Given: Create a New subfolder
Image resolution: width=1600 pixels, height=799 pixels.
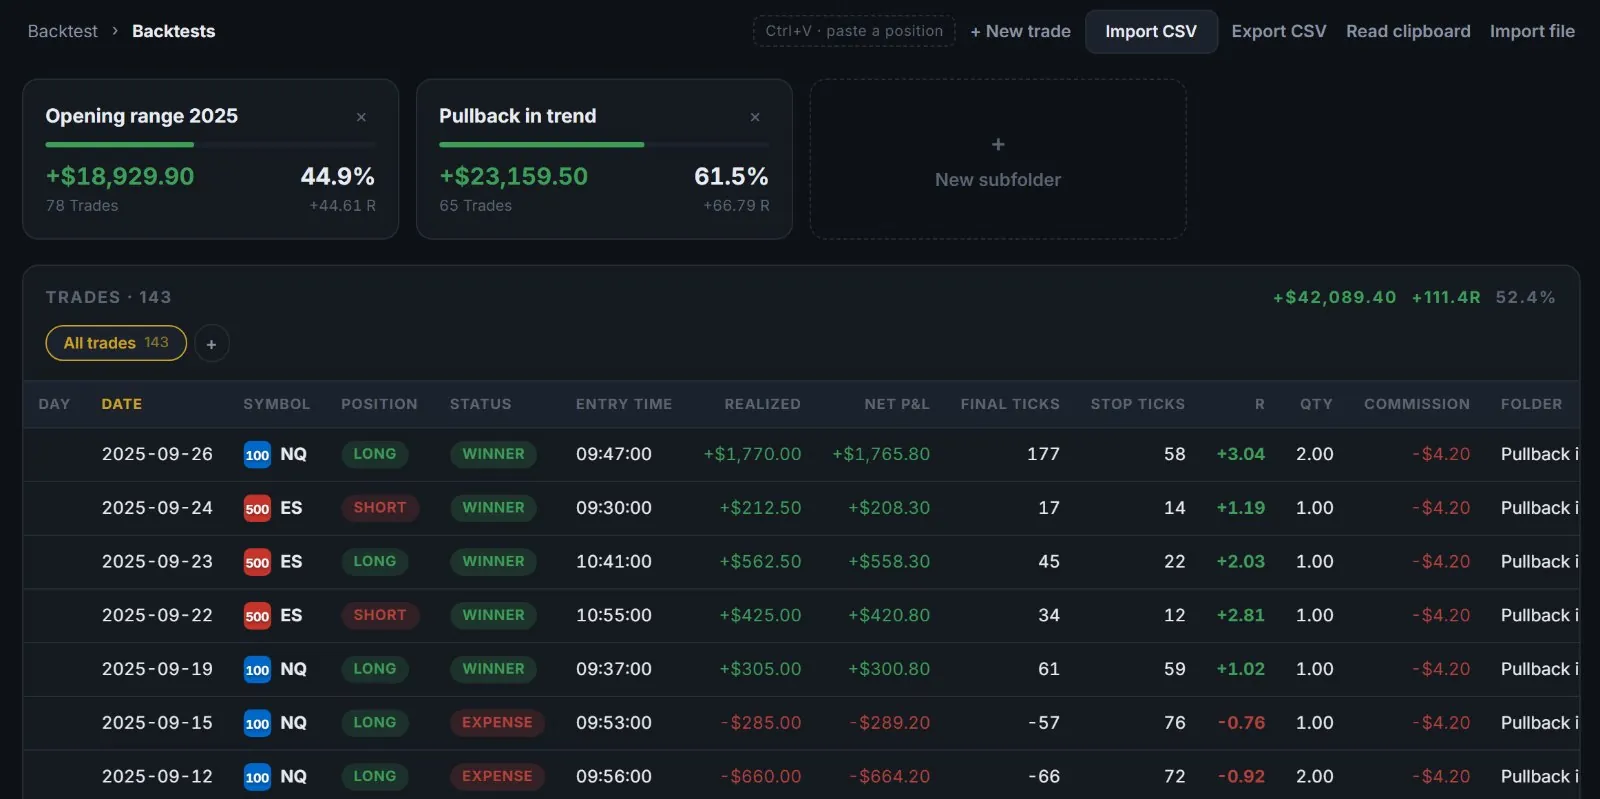Looking at the screenshot, I should point(998,160).
